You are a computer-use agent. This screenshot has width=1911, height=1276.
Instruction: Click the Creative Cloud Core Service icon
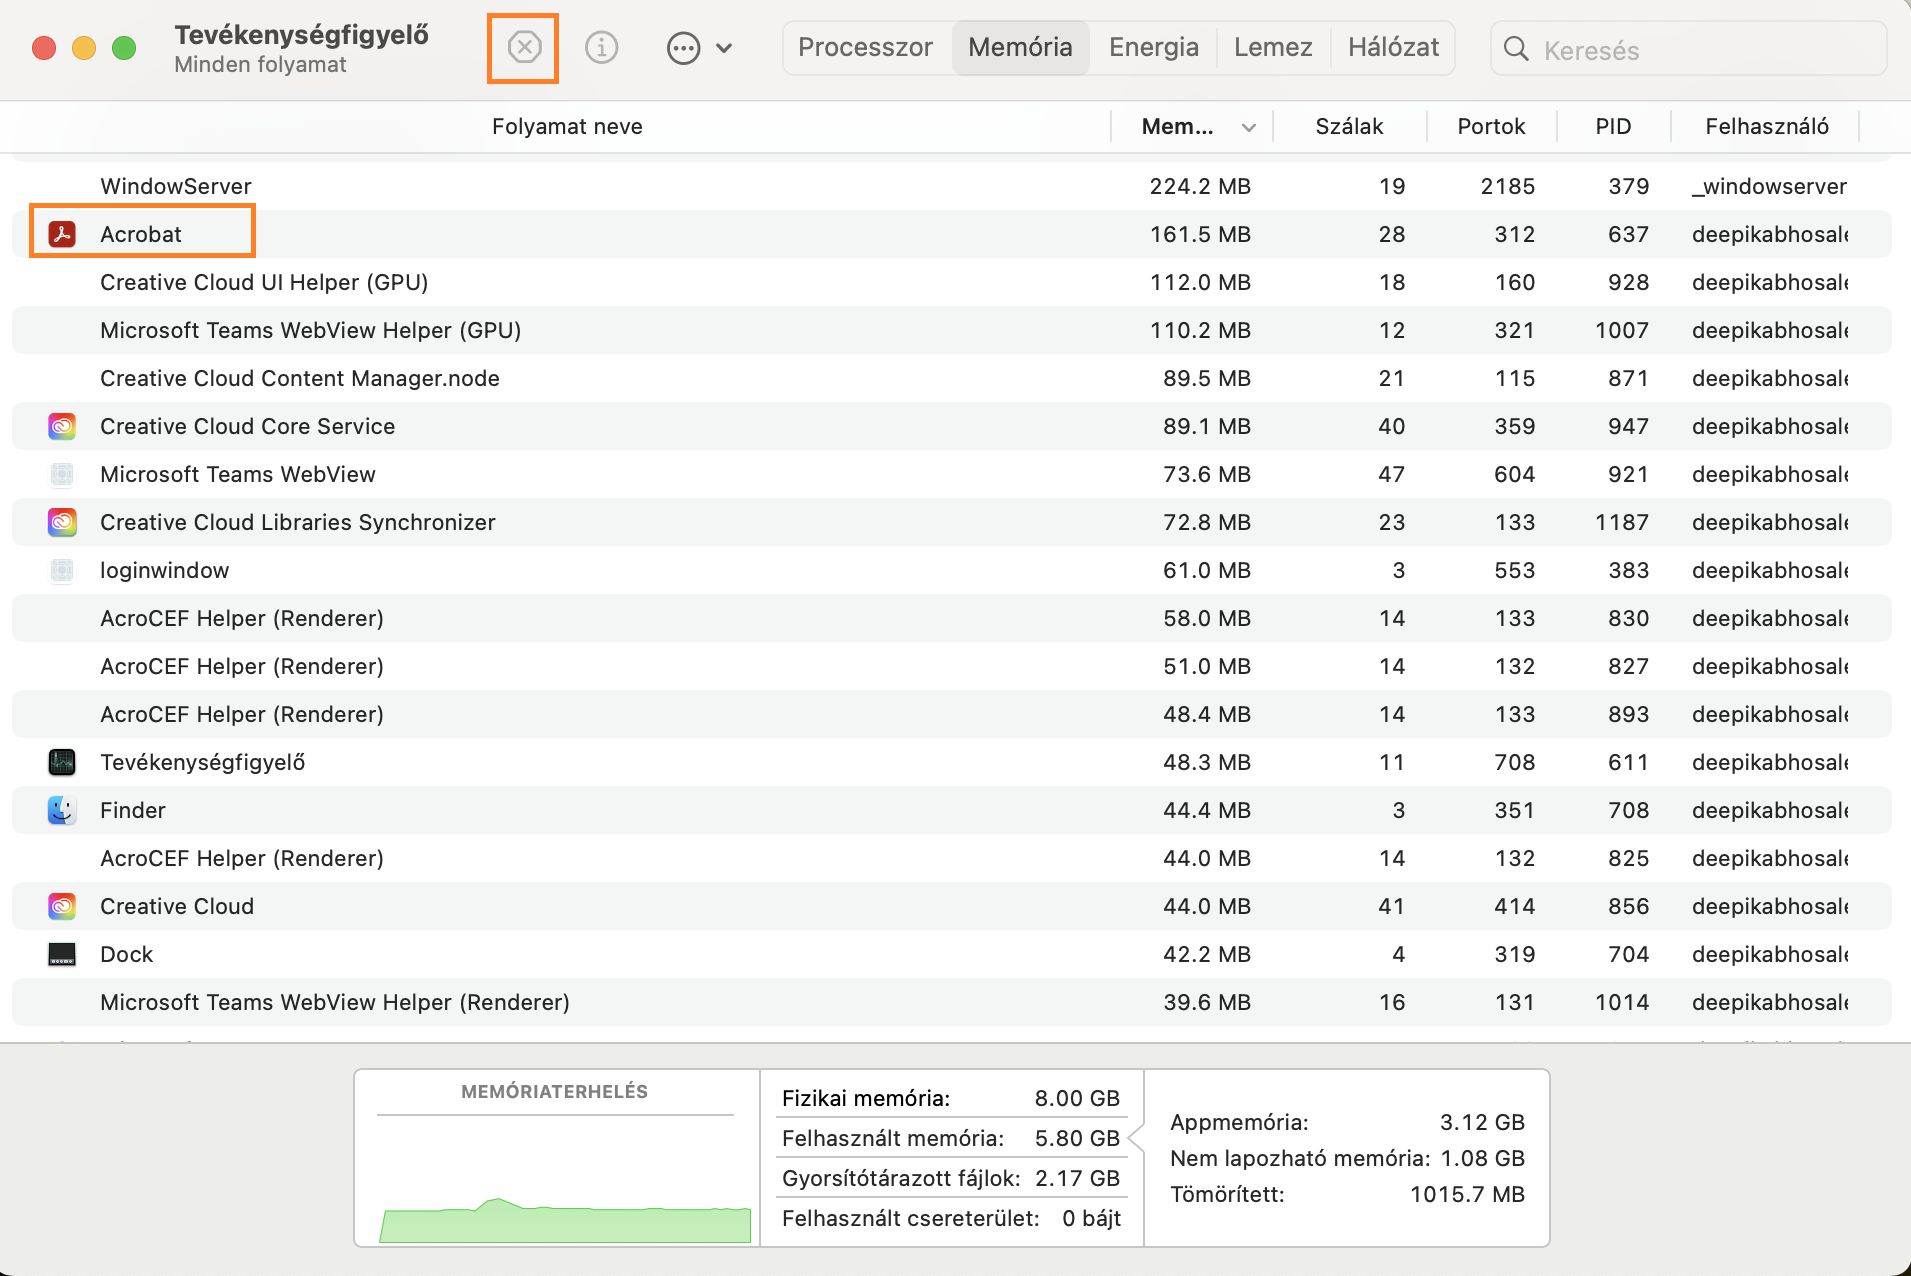point(62,427)
